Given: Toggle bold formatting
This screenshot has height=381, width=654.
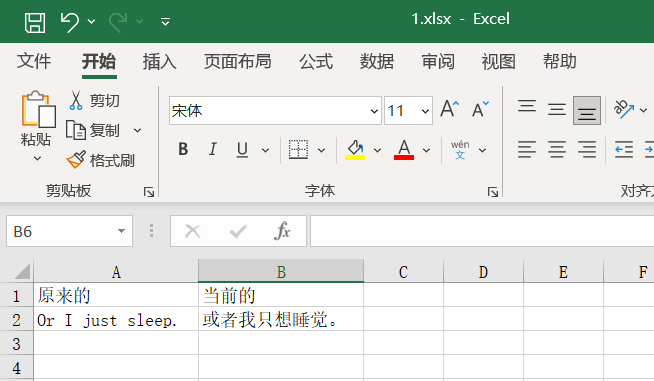Looking at the screenshot, I should (183, 149).
